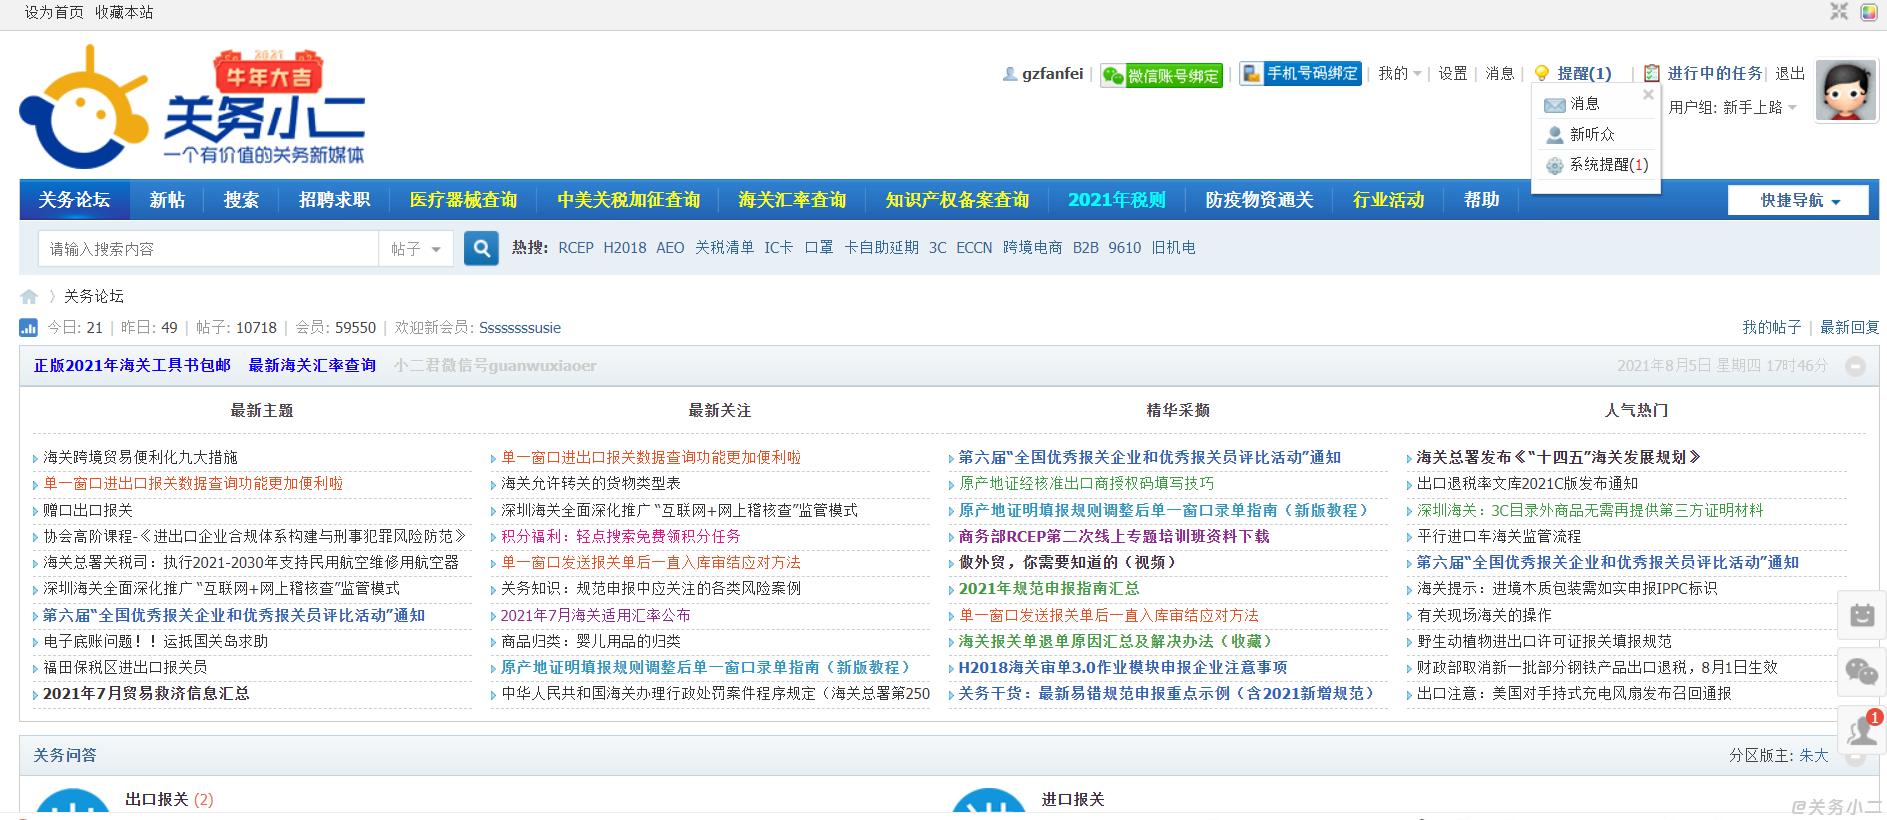Open the 快捷导航 dropdown
This screenshot has height=820, width=1887.
[x=1798, y=200]
